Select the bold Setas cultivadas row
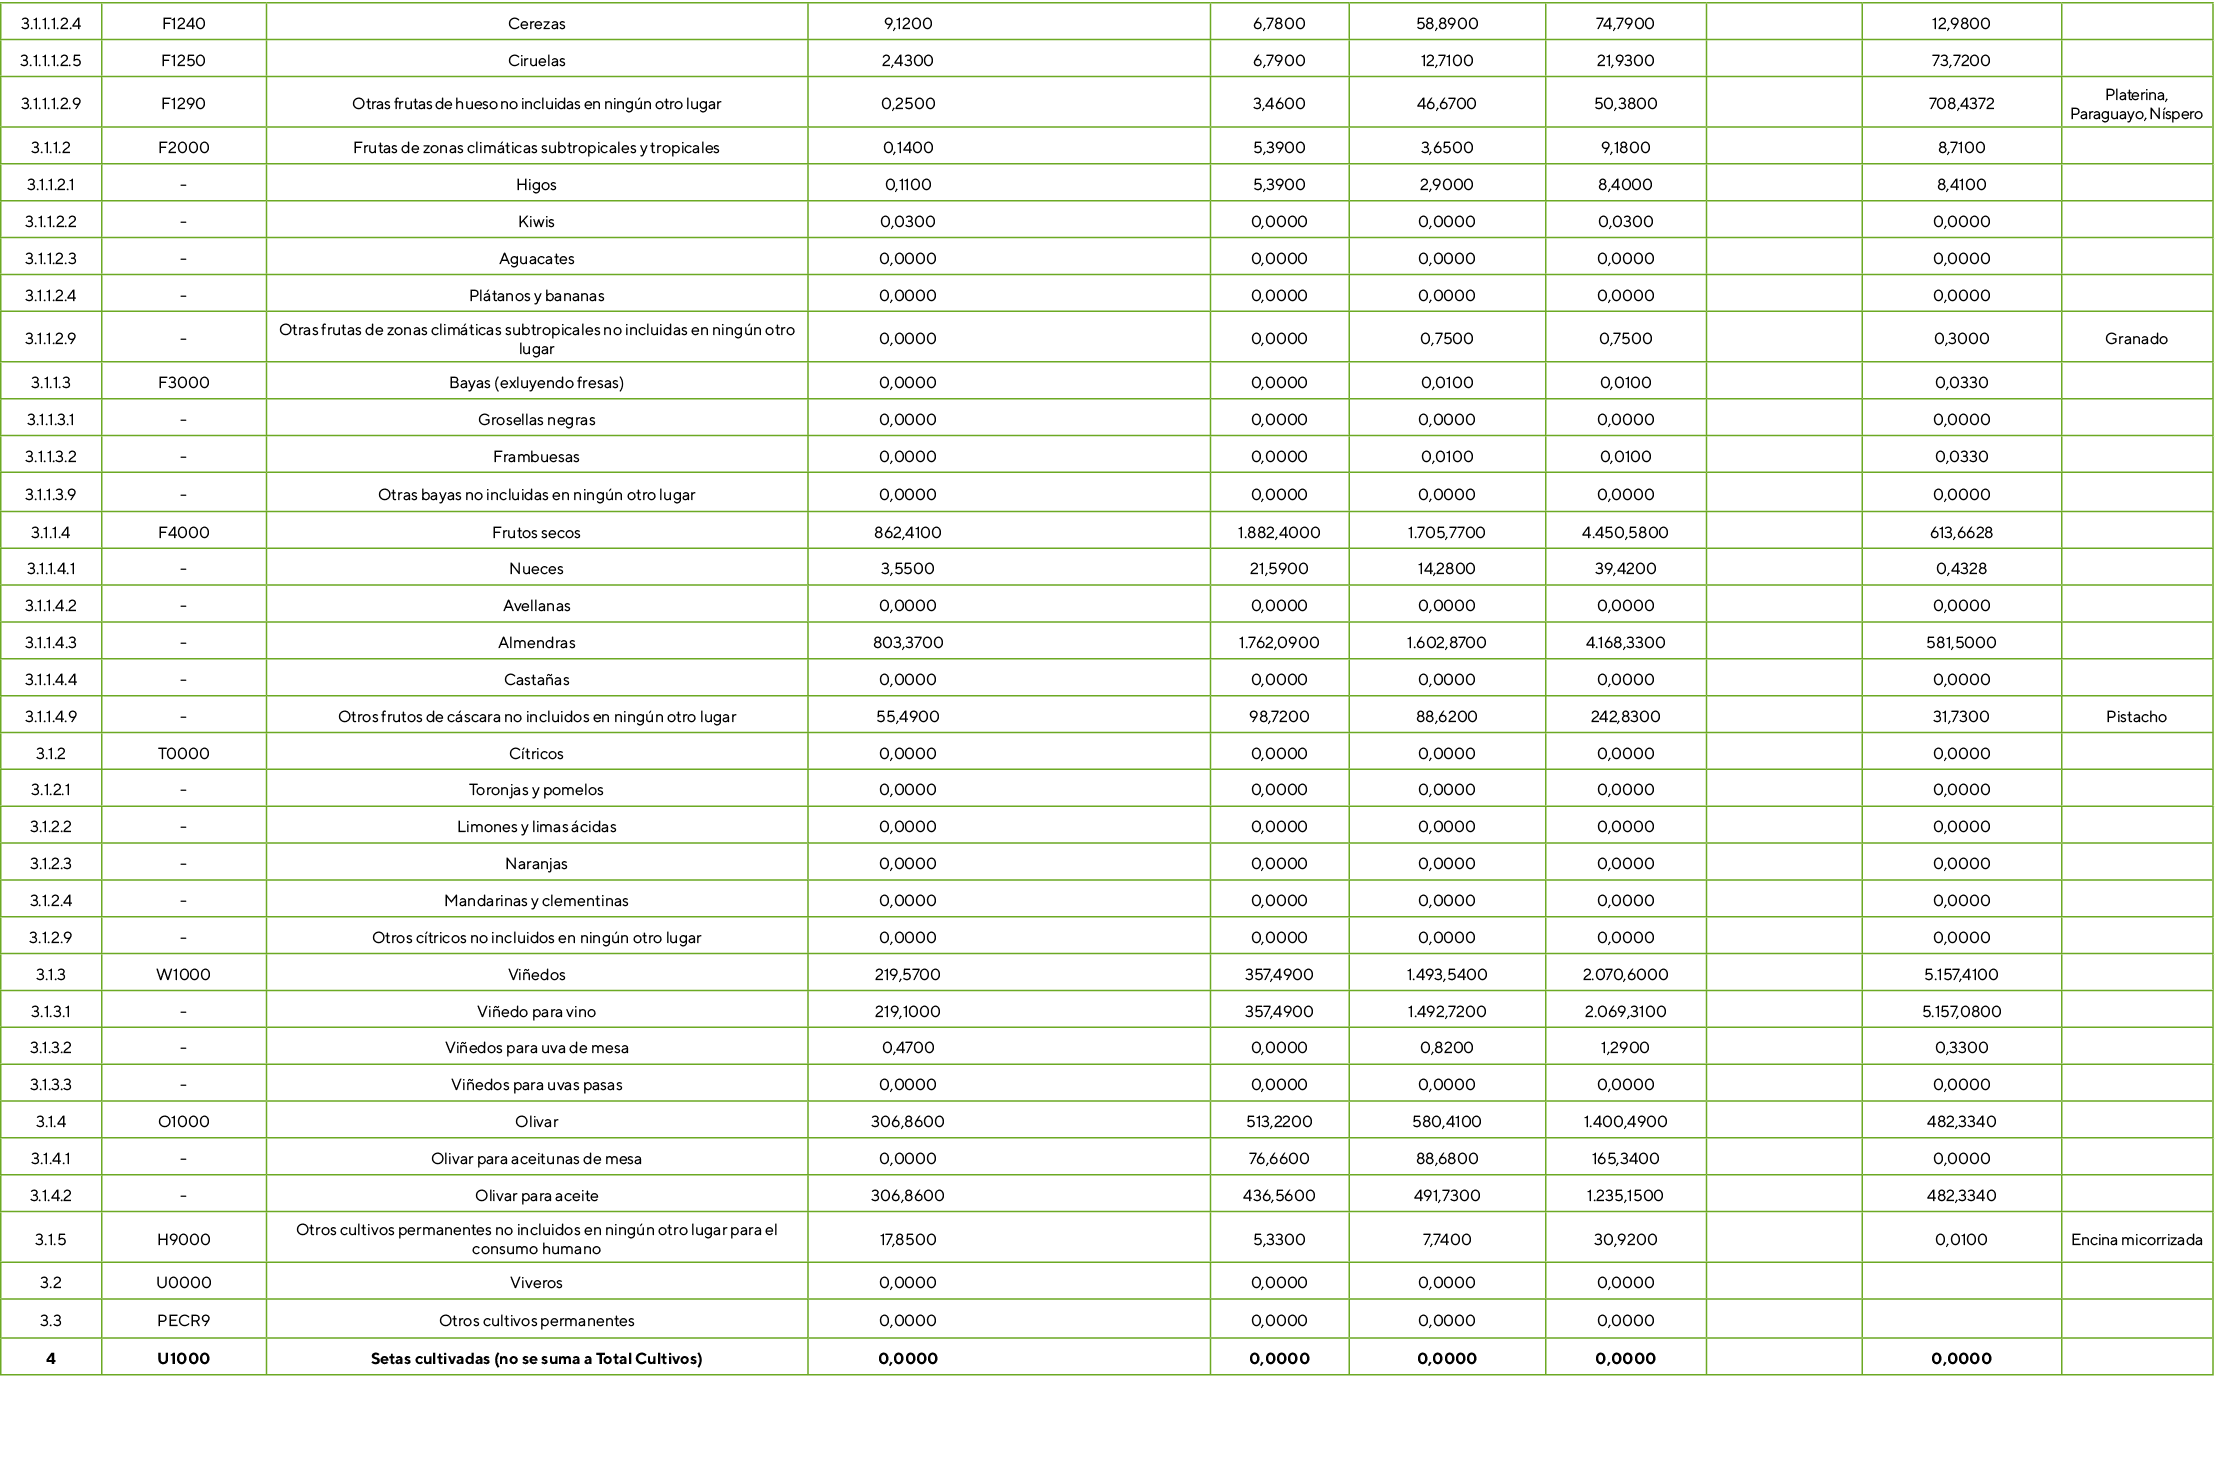The width and height of the screenshot is (2222, 1461). (x=536, y=1358)
